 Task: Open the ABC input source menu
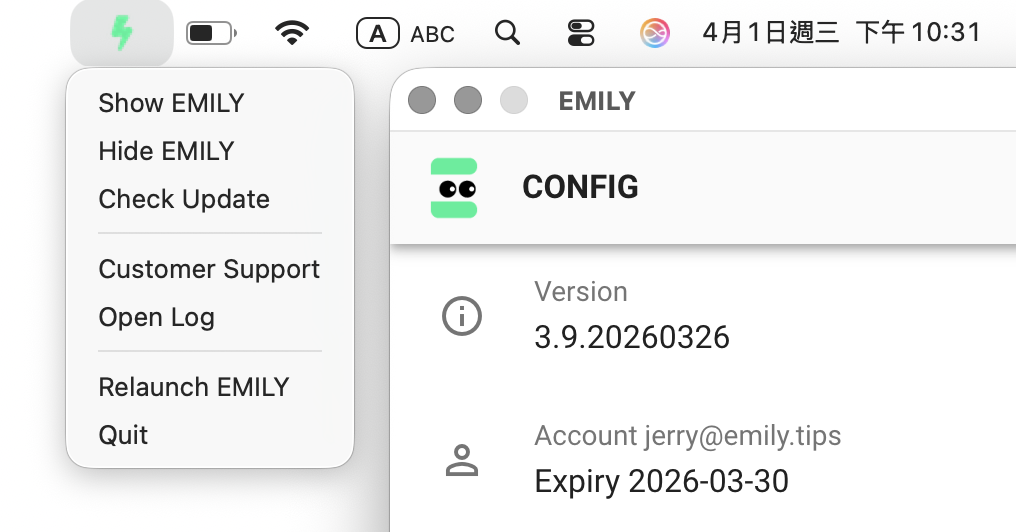(406, 34)
